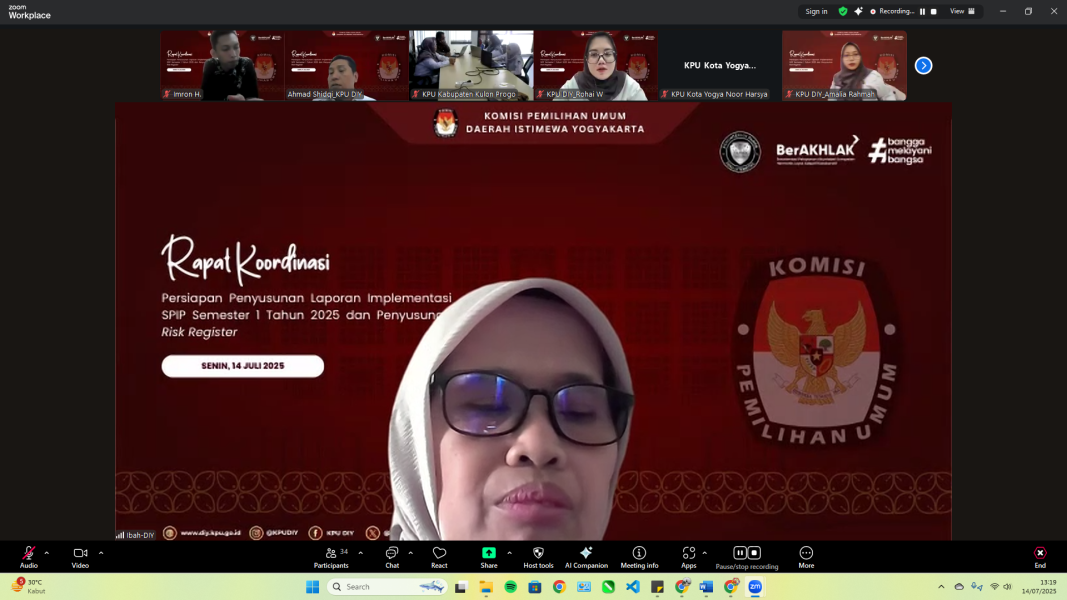
Task: Unmute the microphone with the Audio button
Action: point(28,555)
